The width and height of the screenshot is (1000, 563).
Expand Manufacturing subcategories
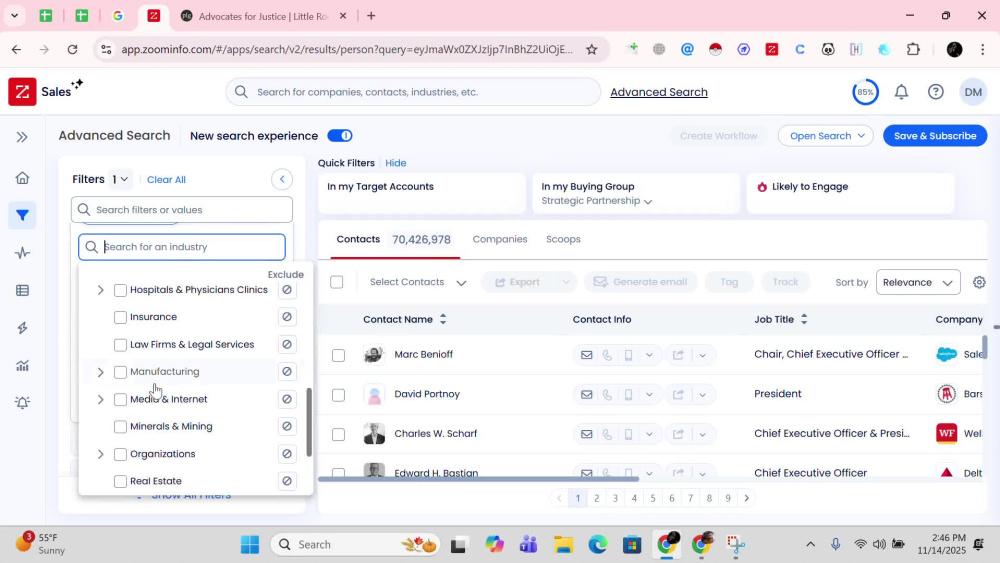[x=100, y=372]
